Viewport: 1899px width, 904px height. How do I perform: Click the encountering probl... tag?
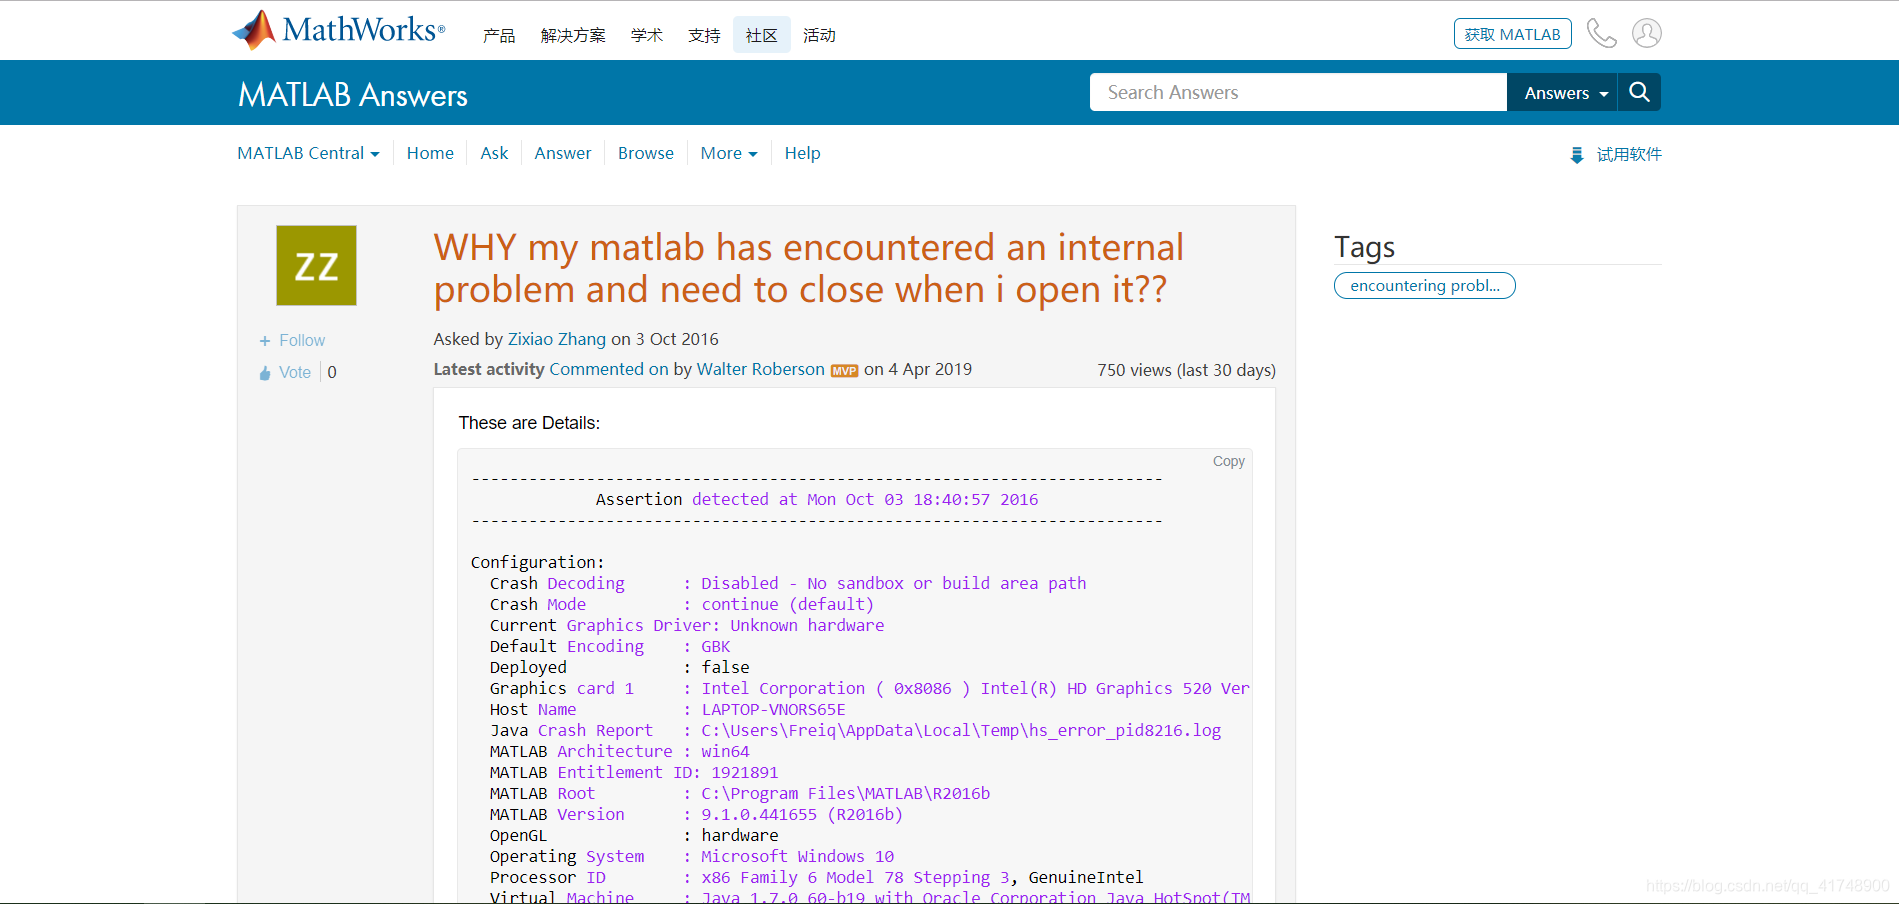[1425, 286]
